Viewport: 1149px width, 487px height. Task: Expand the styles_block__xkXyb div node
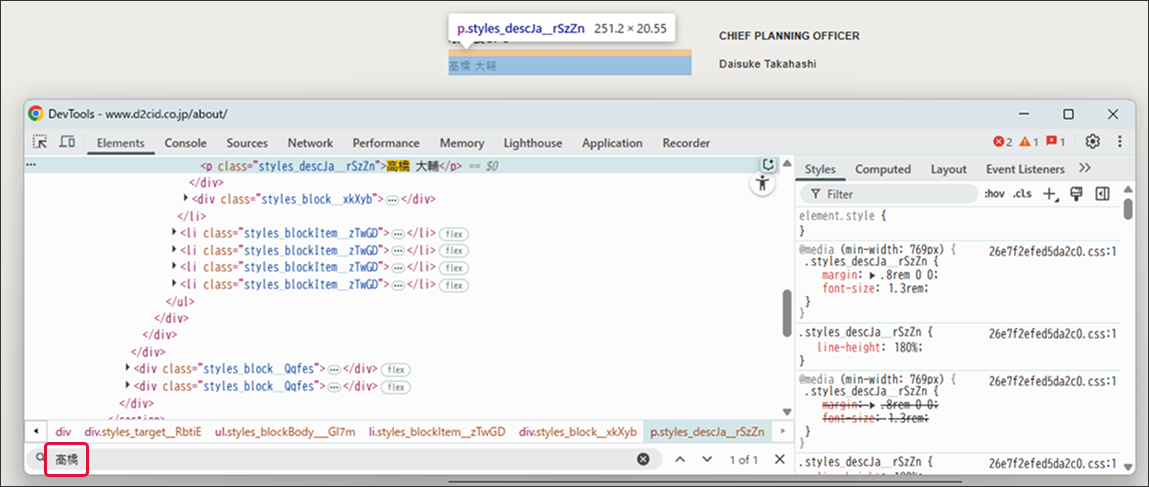pos(186,198)
